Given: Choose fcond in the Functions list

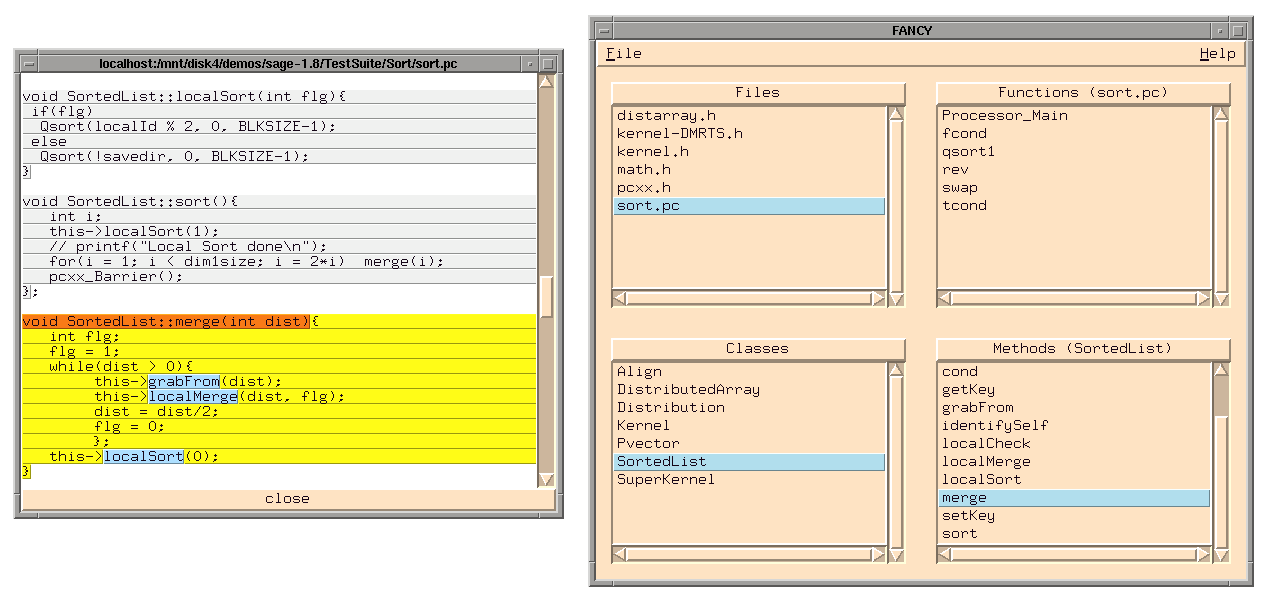Looking at the screenshot, I should (1074, 134).
